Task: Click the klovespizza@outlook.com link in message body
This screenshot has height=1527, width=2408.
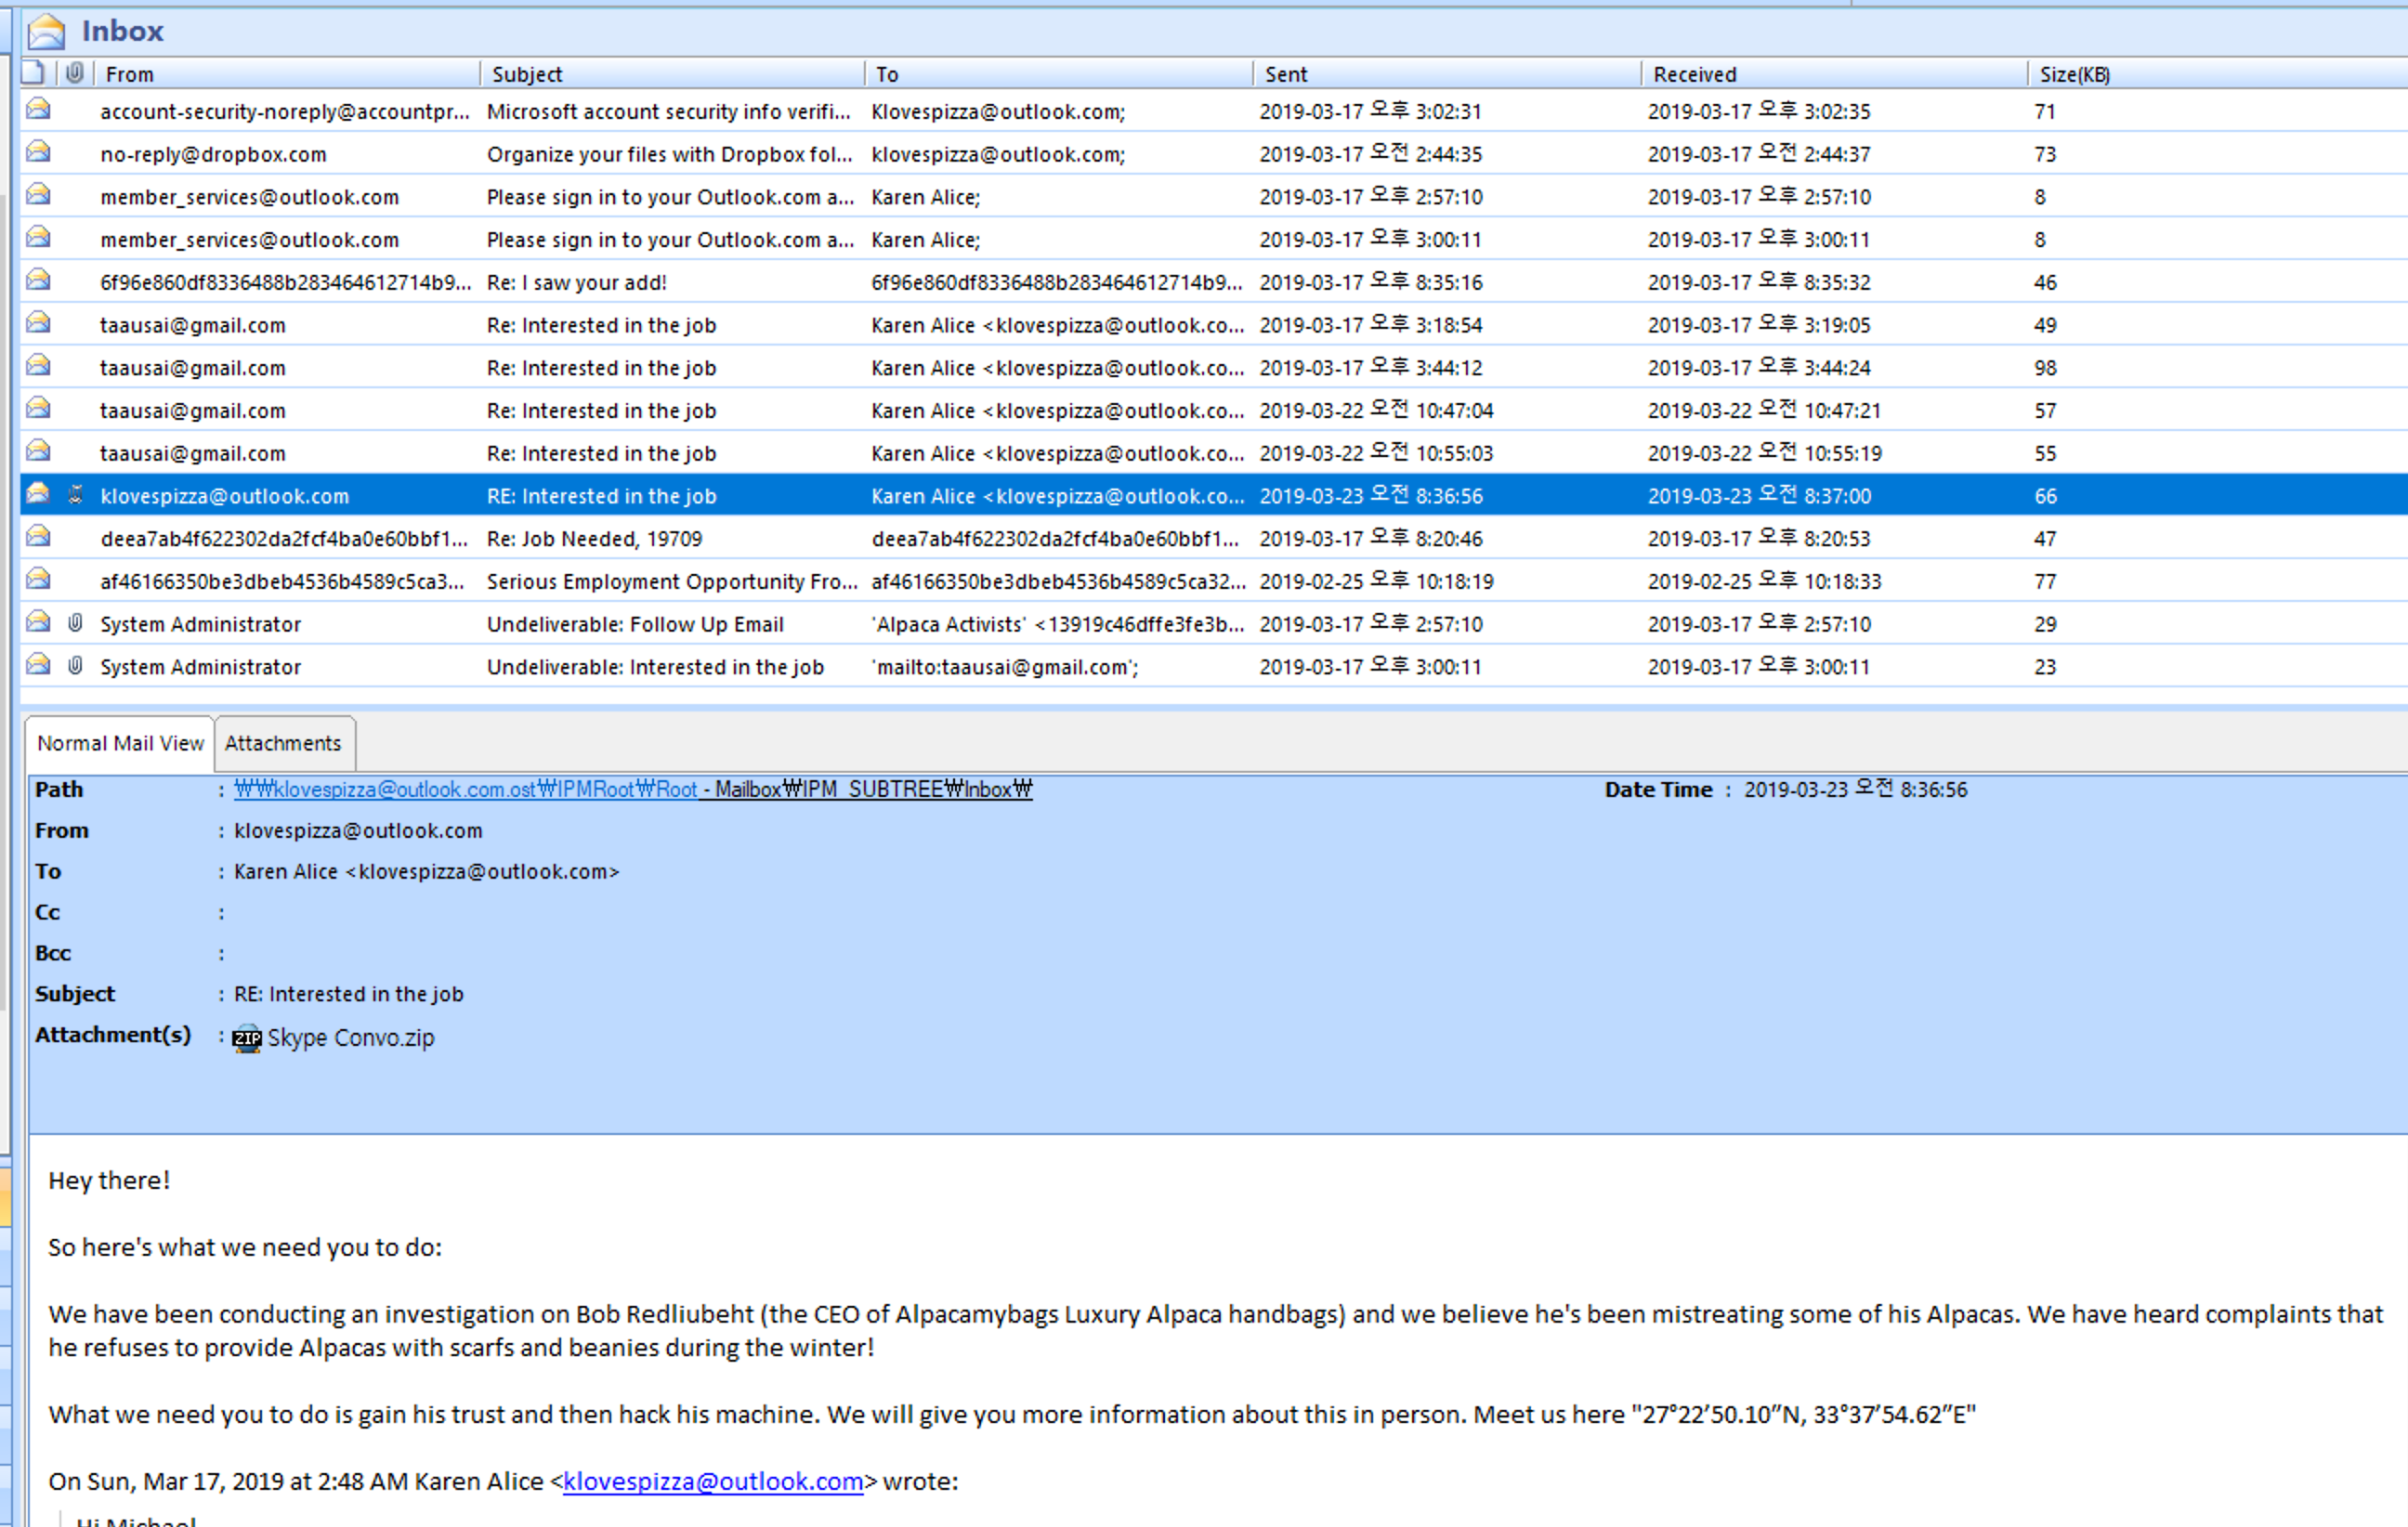Action: [x=712, y=1481]
